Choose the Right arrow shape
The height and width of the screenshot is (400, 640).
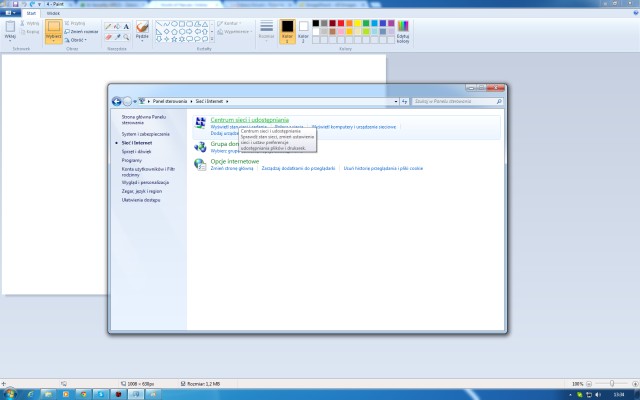pyautogui.click(x=190, y=31)
